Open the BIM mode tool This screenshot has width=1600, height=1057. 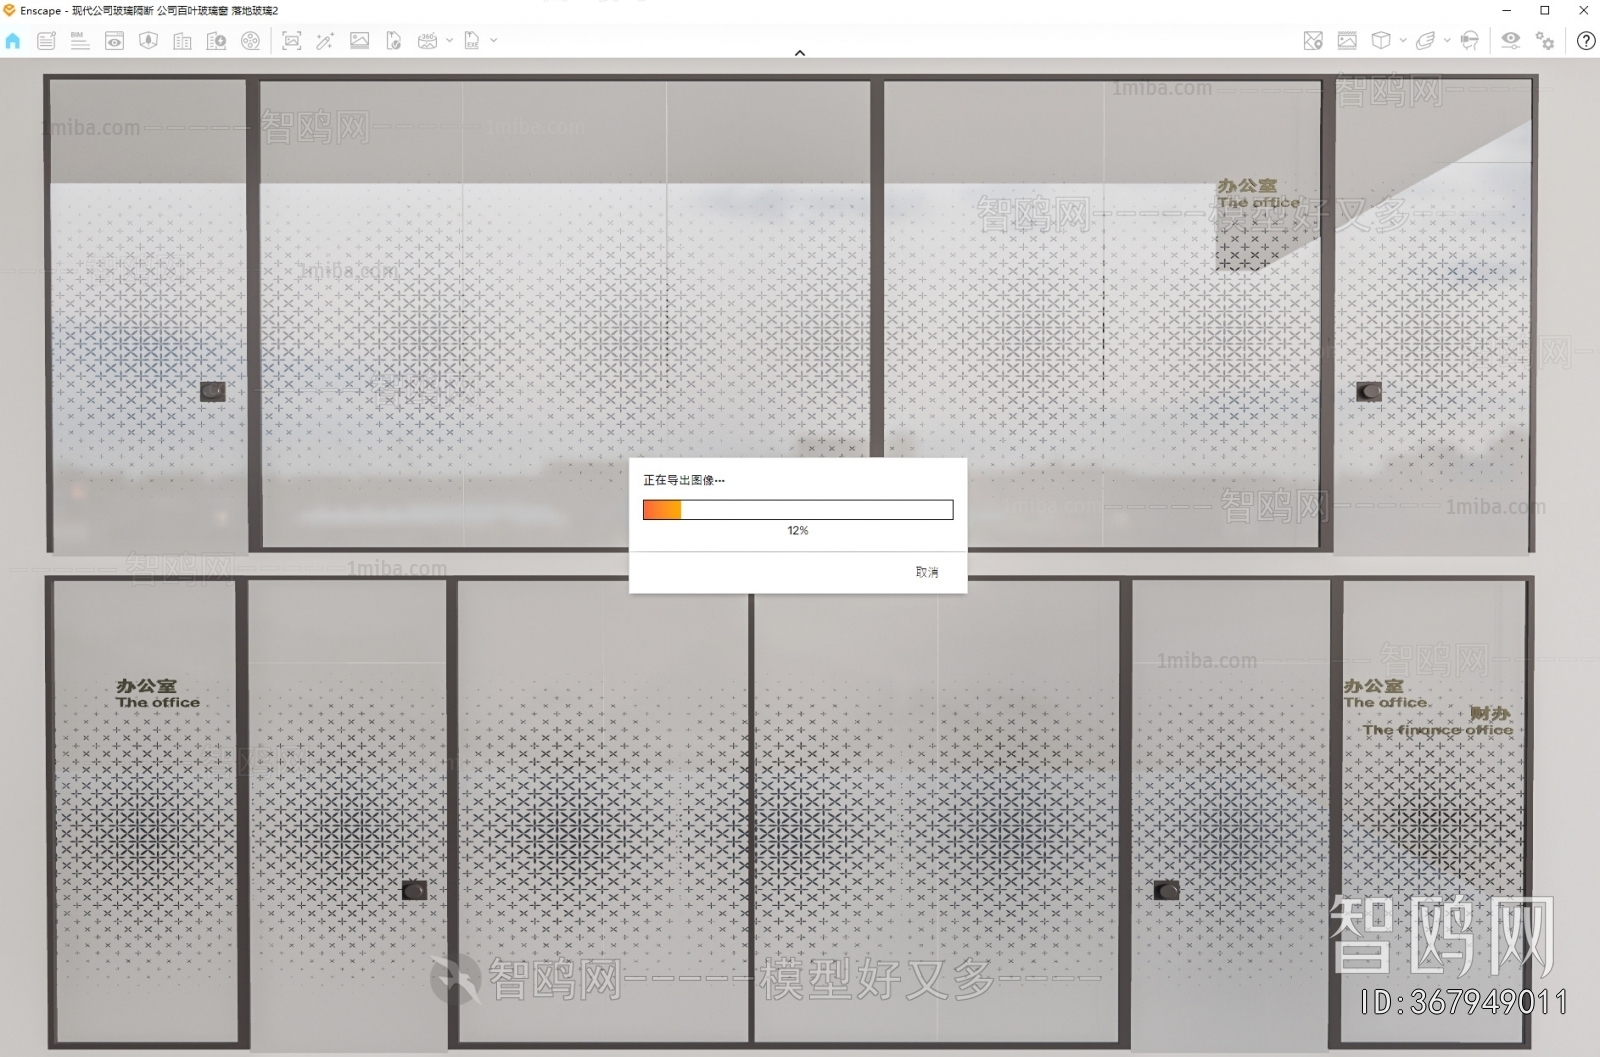[x=81, y=41]
